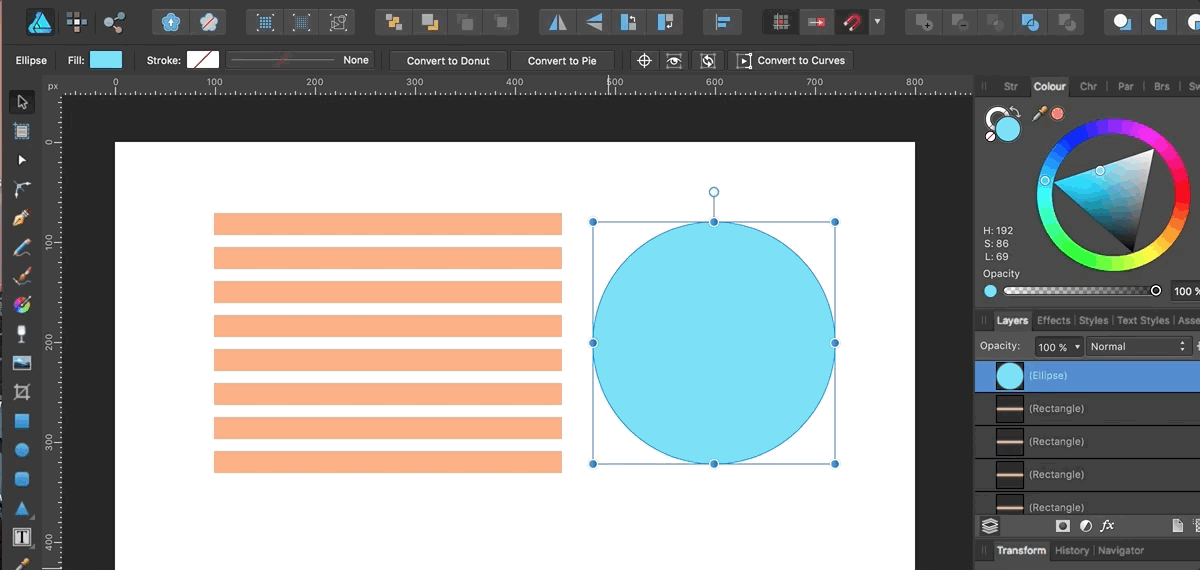Switch to the Effects tab

click(1053, 320)
